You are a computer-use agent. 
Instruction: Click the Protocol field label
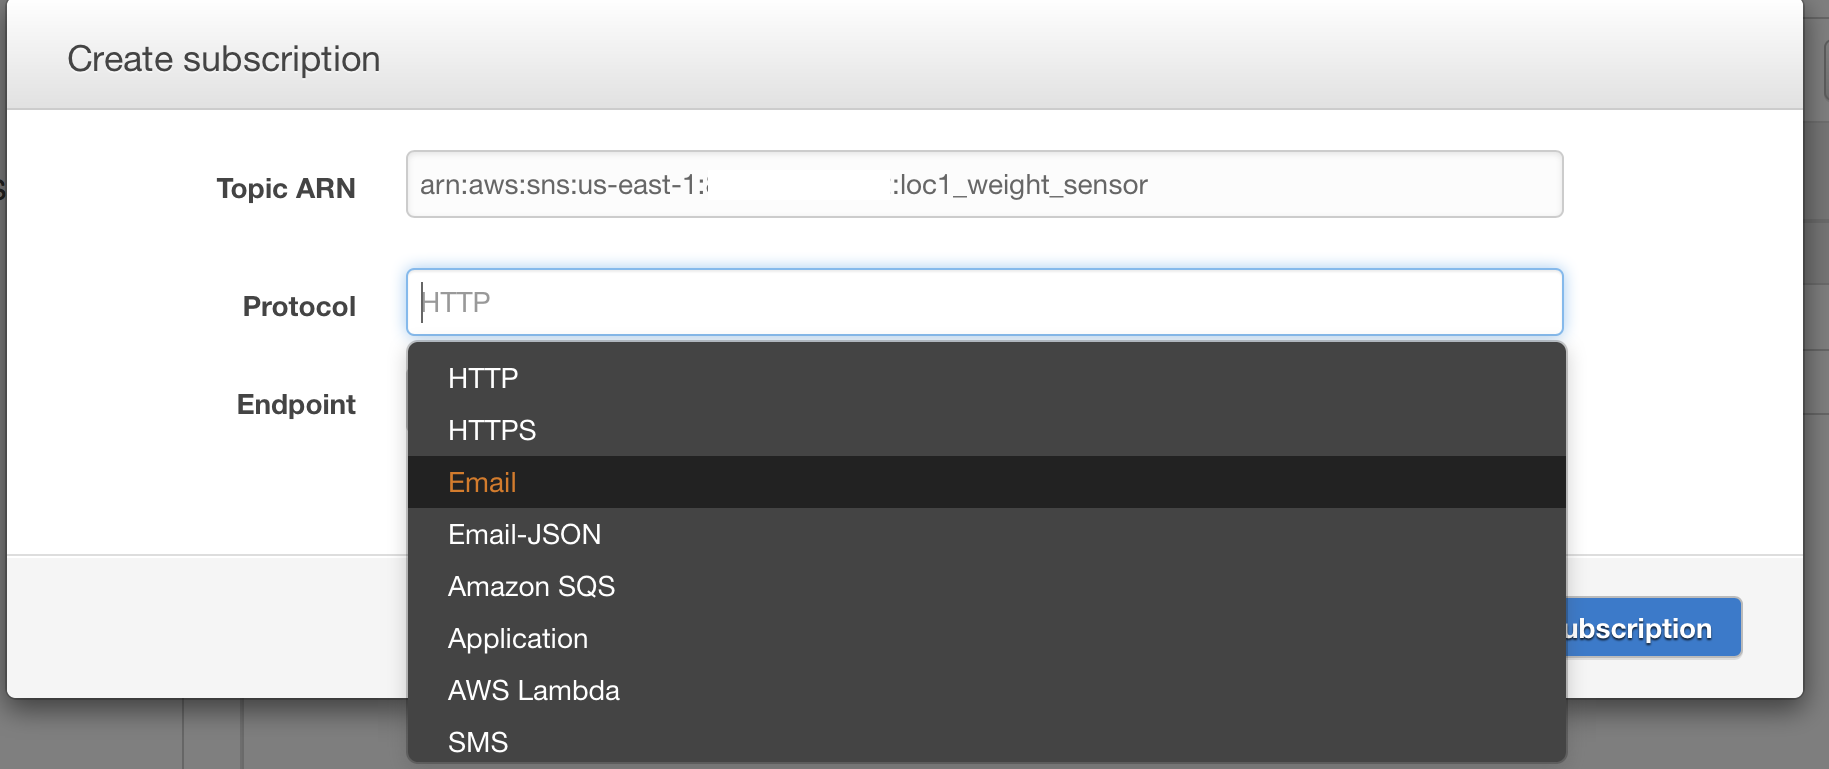[299, 307]
